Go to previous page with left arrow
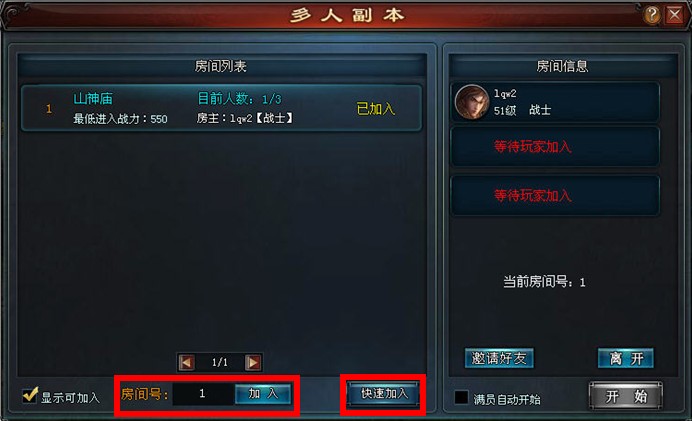 click(186, 363)
